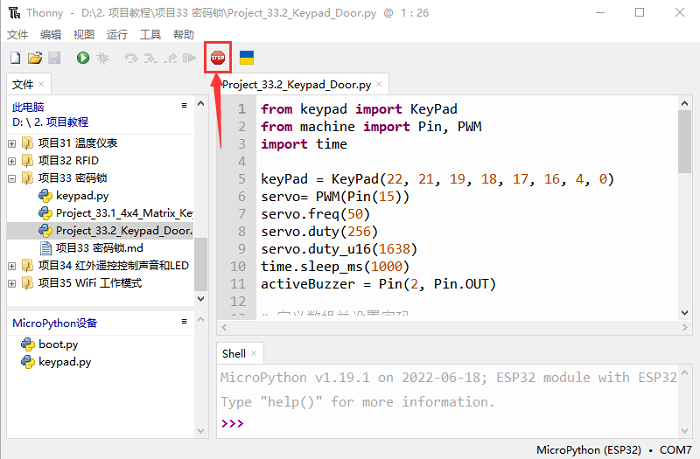
Task: Open the 工具 menu
Action: (x=150, y=34)
